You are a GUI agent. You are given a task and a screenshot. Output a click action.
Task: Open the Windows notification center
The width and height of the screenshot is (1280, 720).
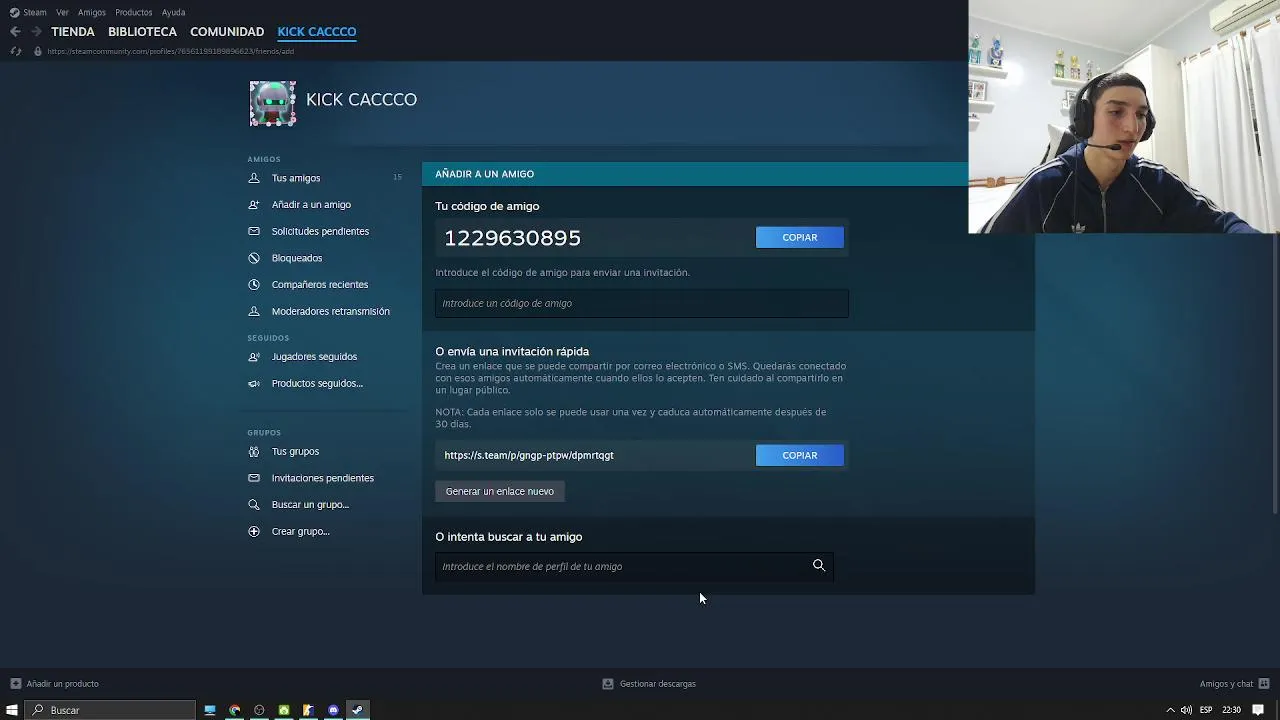tap(1258, 710)
